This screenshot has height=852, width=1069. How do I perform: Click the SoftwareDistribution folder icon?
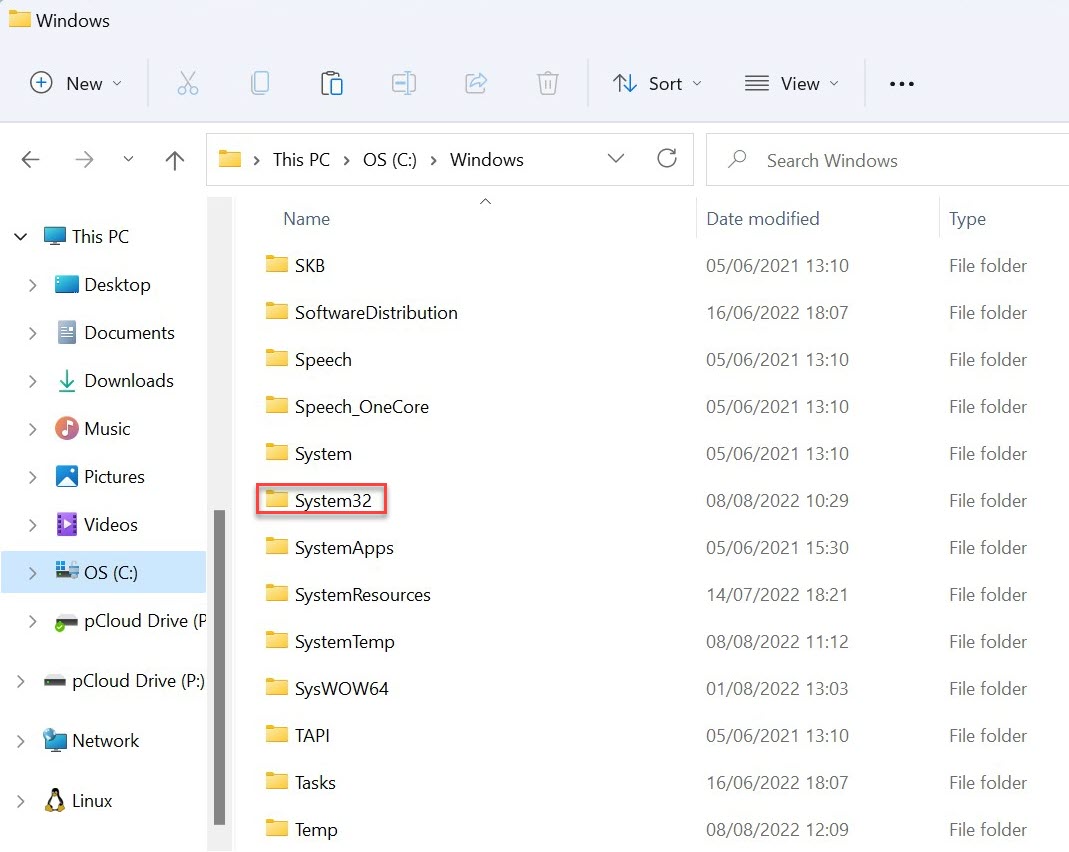(x=277, y=311)
